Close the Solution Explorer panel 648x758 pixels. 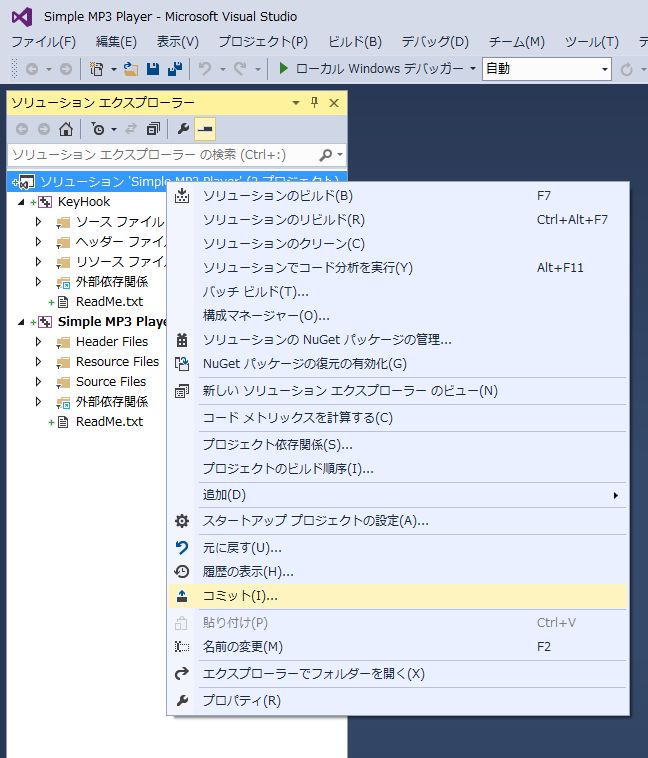tap(334, 102)
